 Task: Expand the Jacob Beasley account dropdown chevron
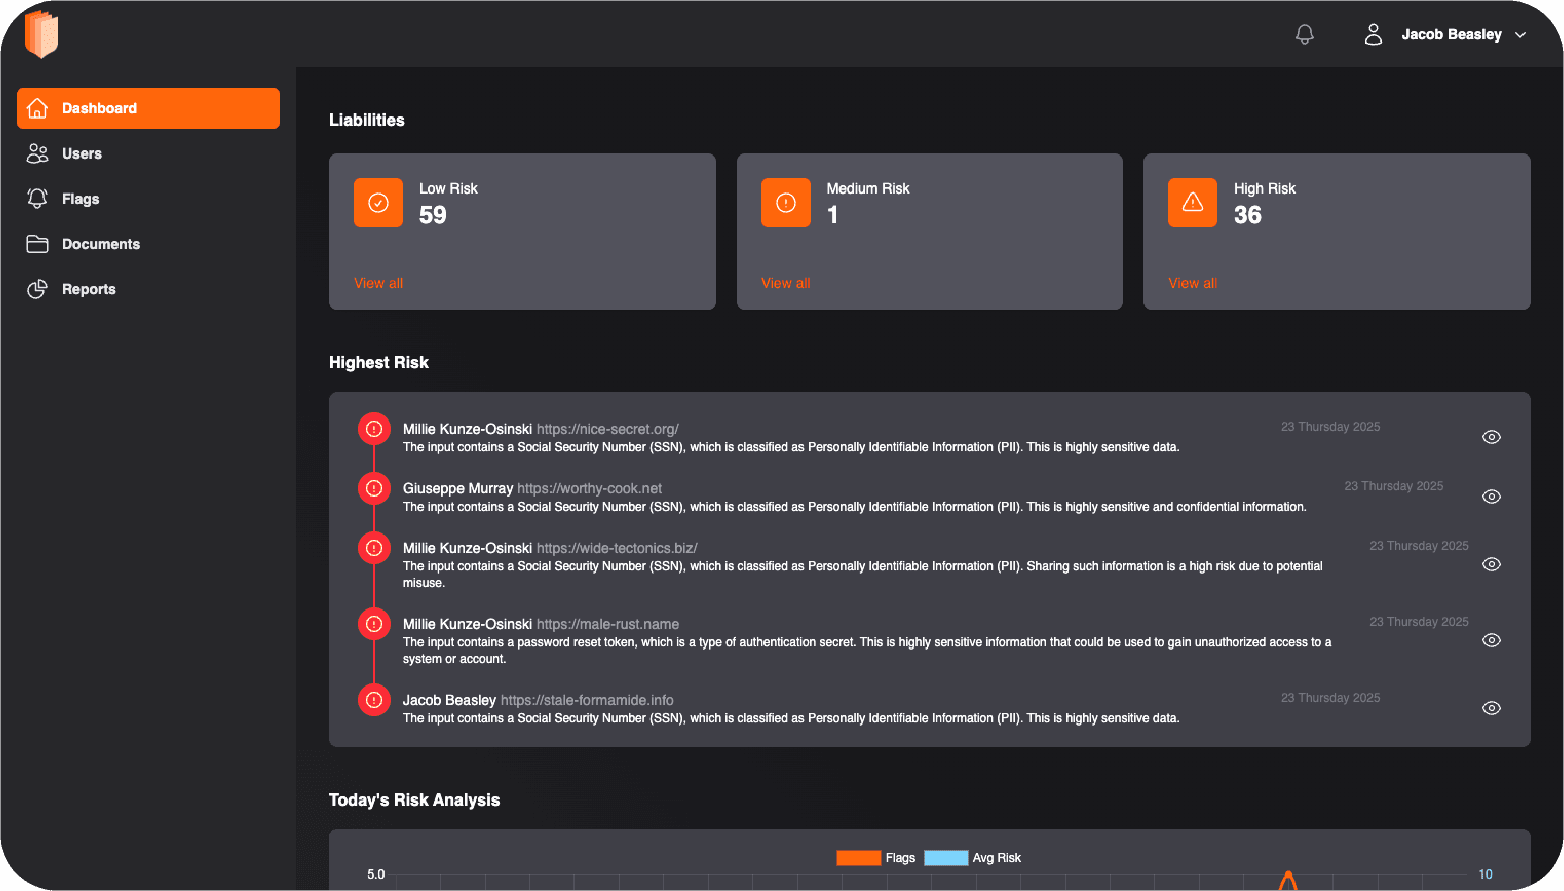click(x=1520, y=35)
